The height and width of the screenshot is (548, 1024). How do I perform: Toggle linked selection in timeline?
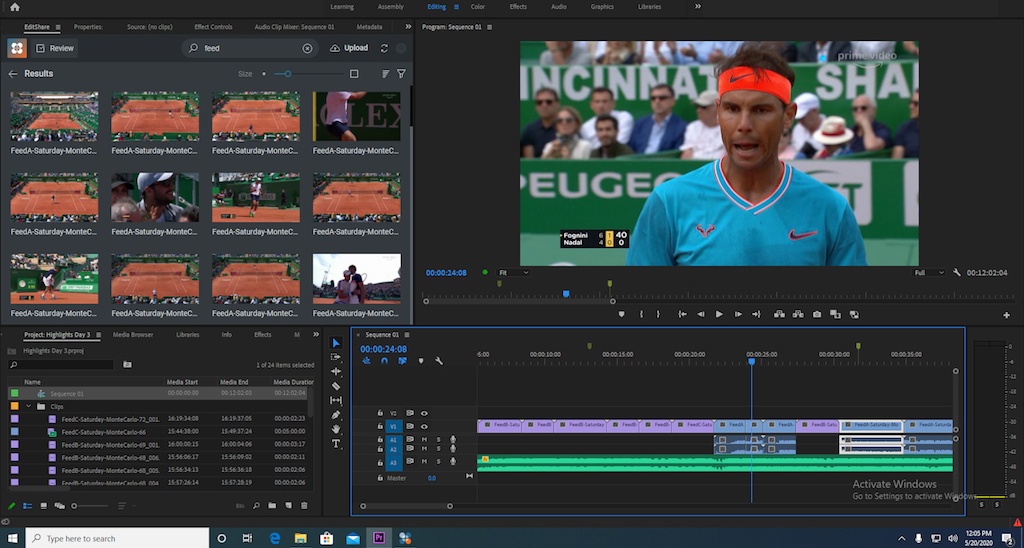pos(402,361)
